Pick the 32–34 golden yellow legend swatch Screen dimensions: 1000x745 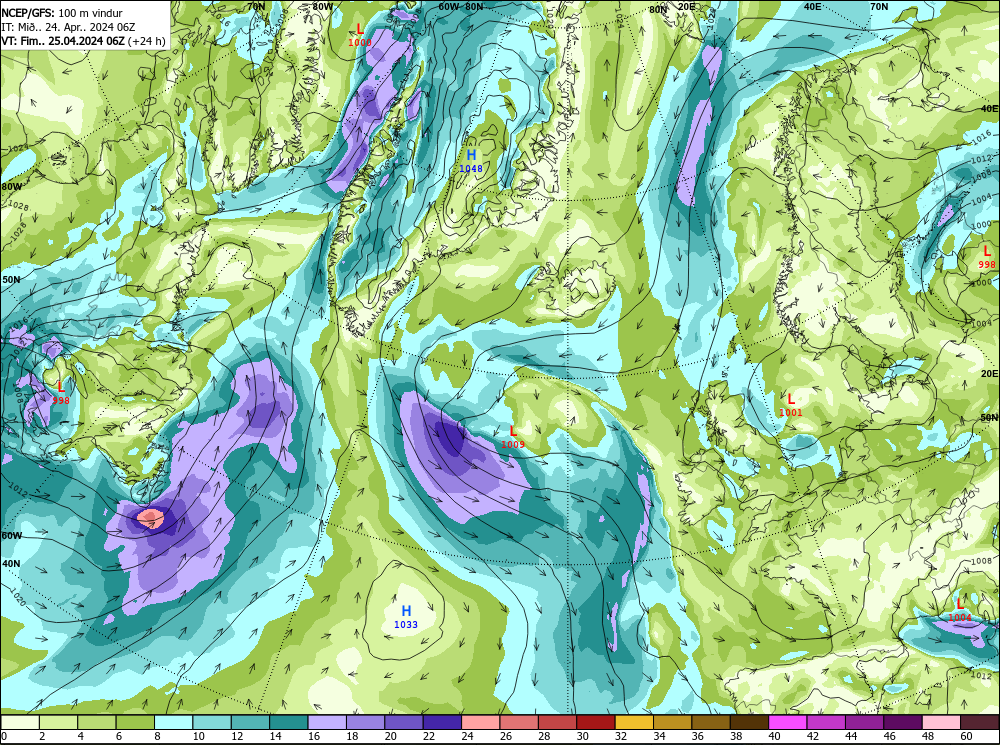[635, 722]
